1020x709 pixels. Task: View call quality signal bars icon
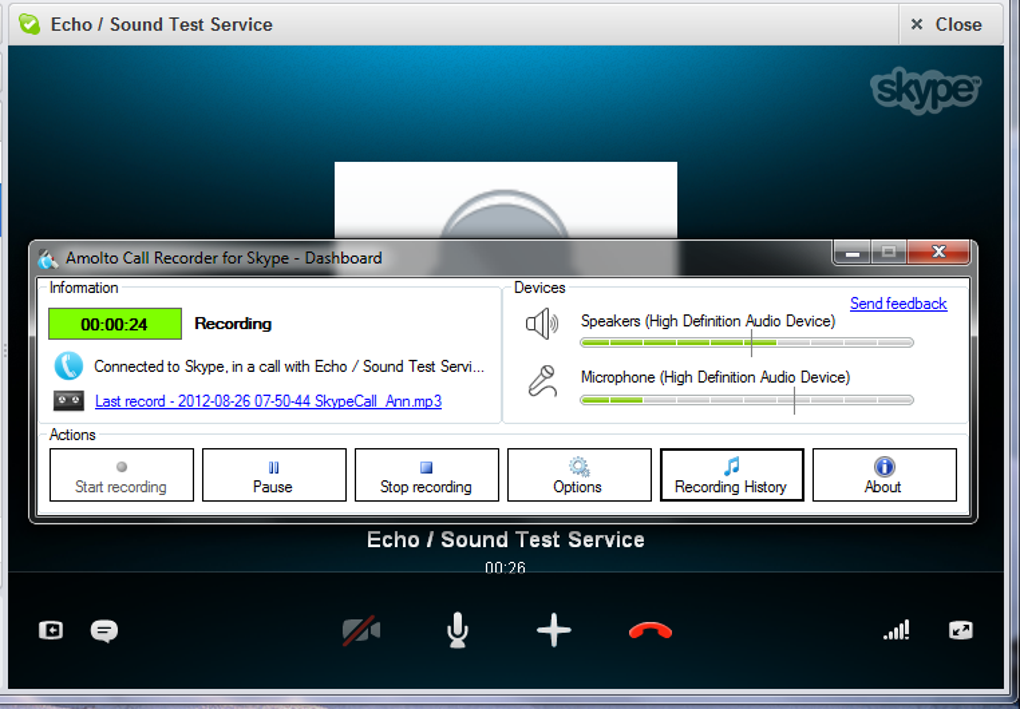tap(896, 630)
